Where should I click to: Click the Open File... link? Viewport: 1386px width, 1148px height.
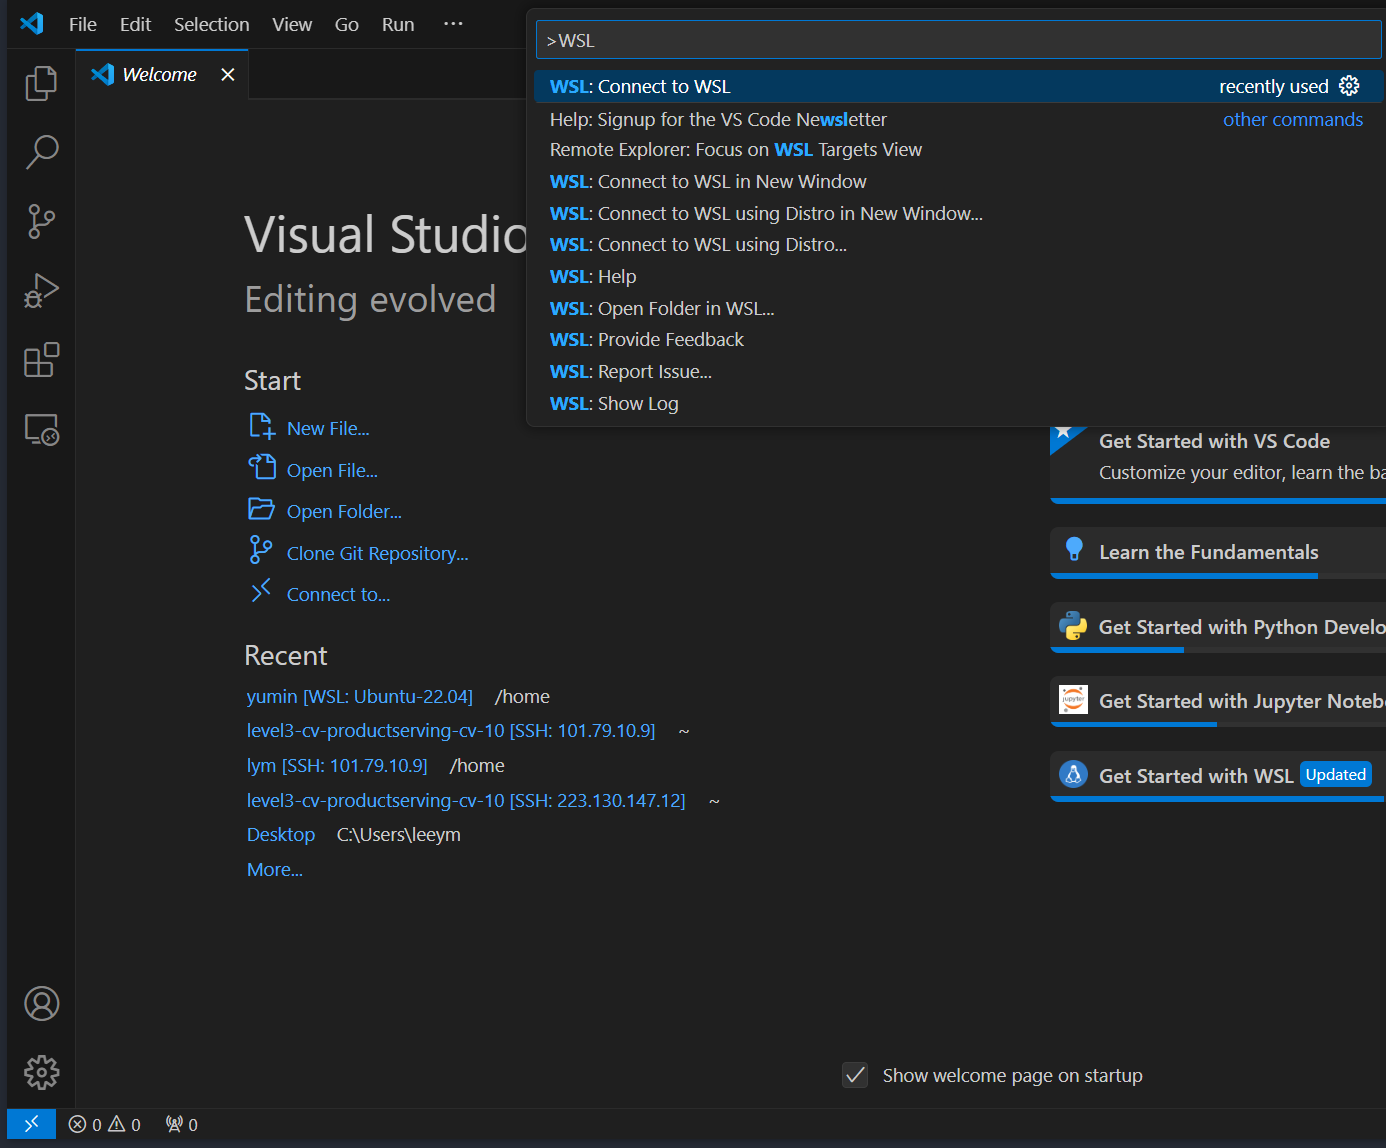point(332,470)
